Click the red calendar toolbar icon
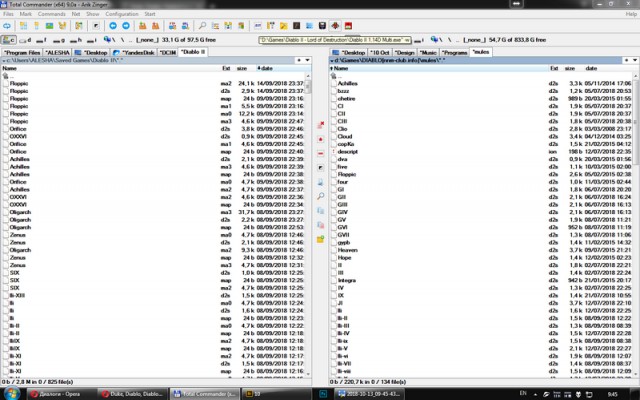 [x=348, y=26]
